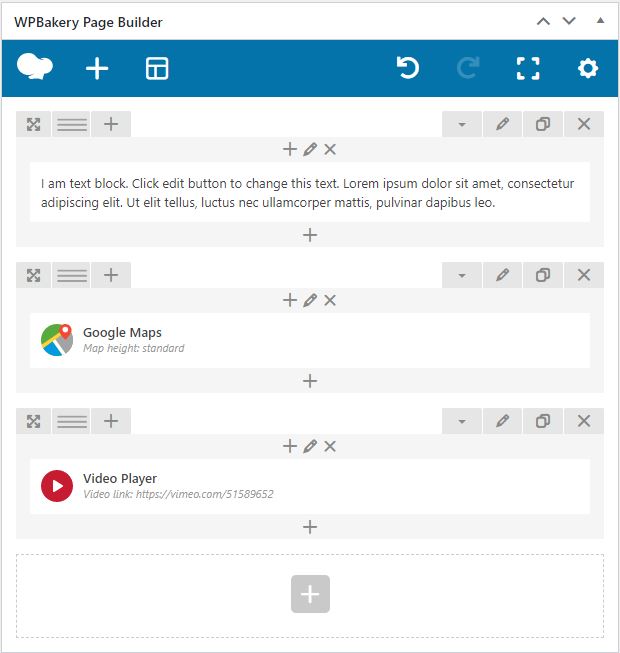Screen dimensions: 620x653
Task: Delete the text block row
Action: (x=584, y=124)
